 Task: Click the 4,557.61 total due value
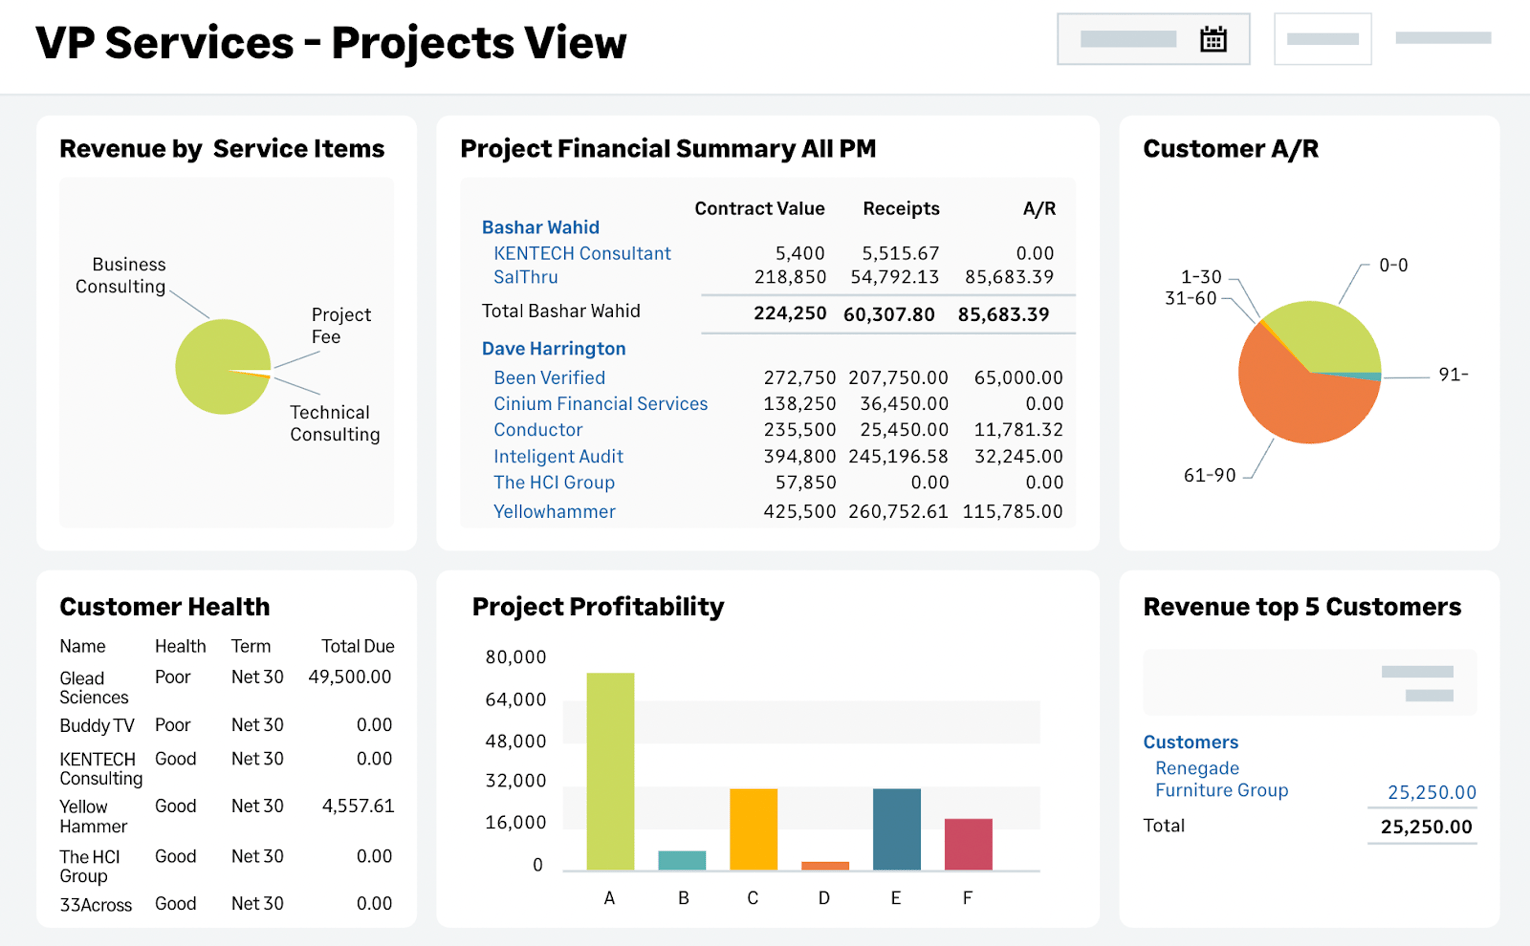point(357,805)
